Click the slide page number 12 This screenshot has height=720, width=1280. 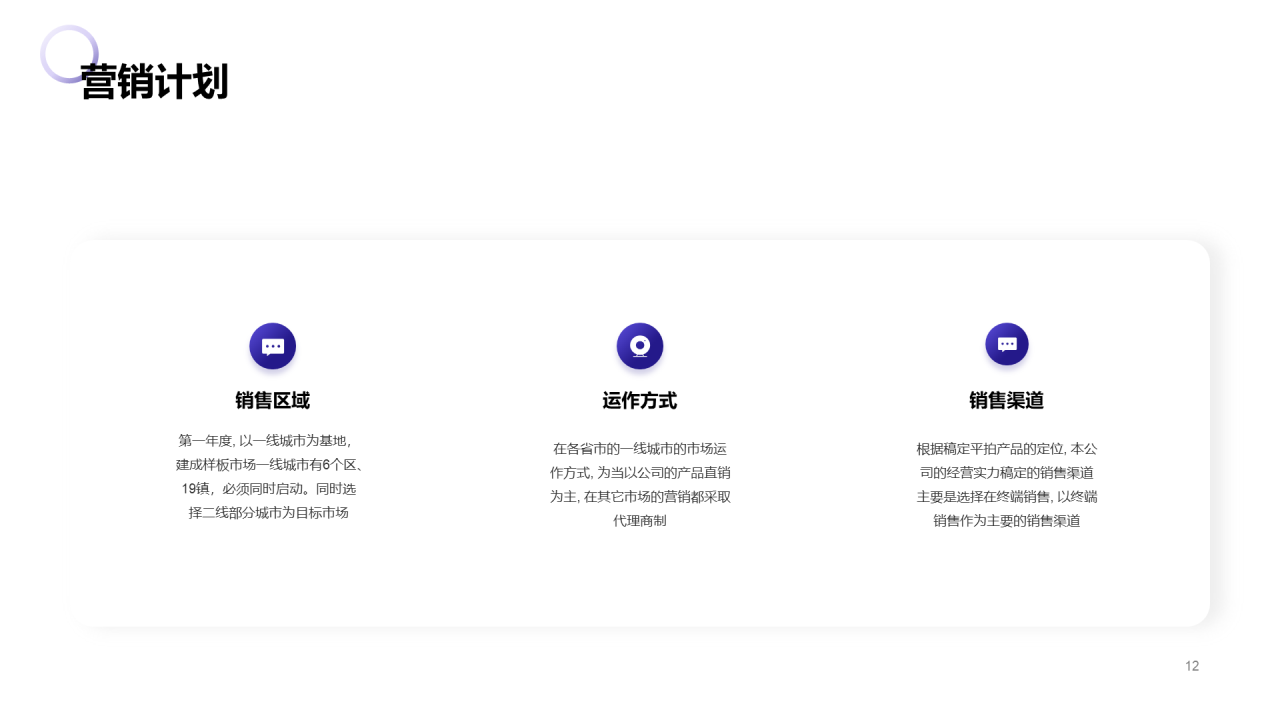[1192, 666]
